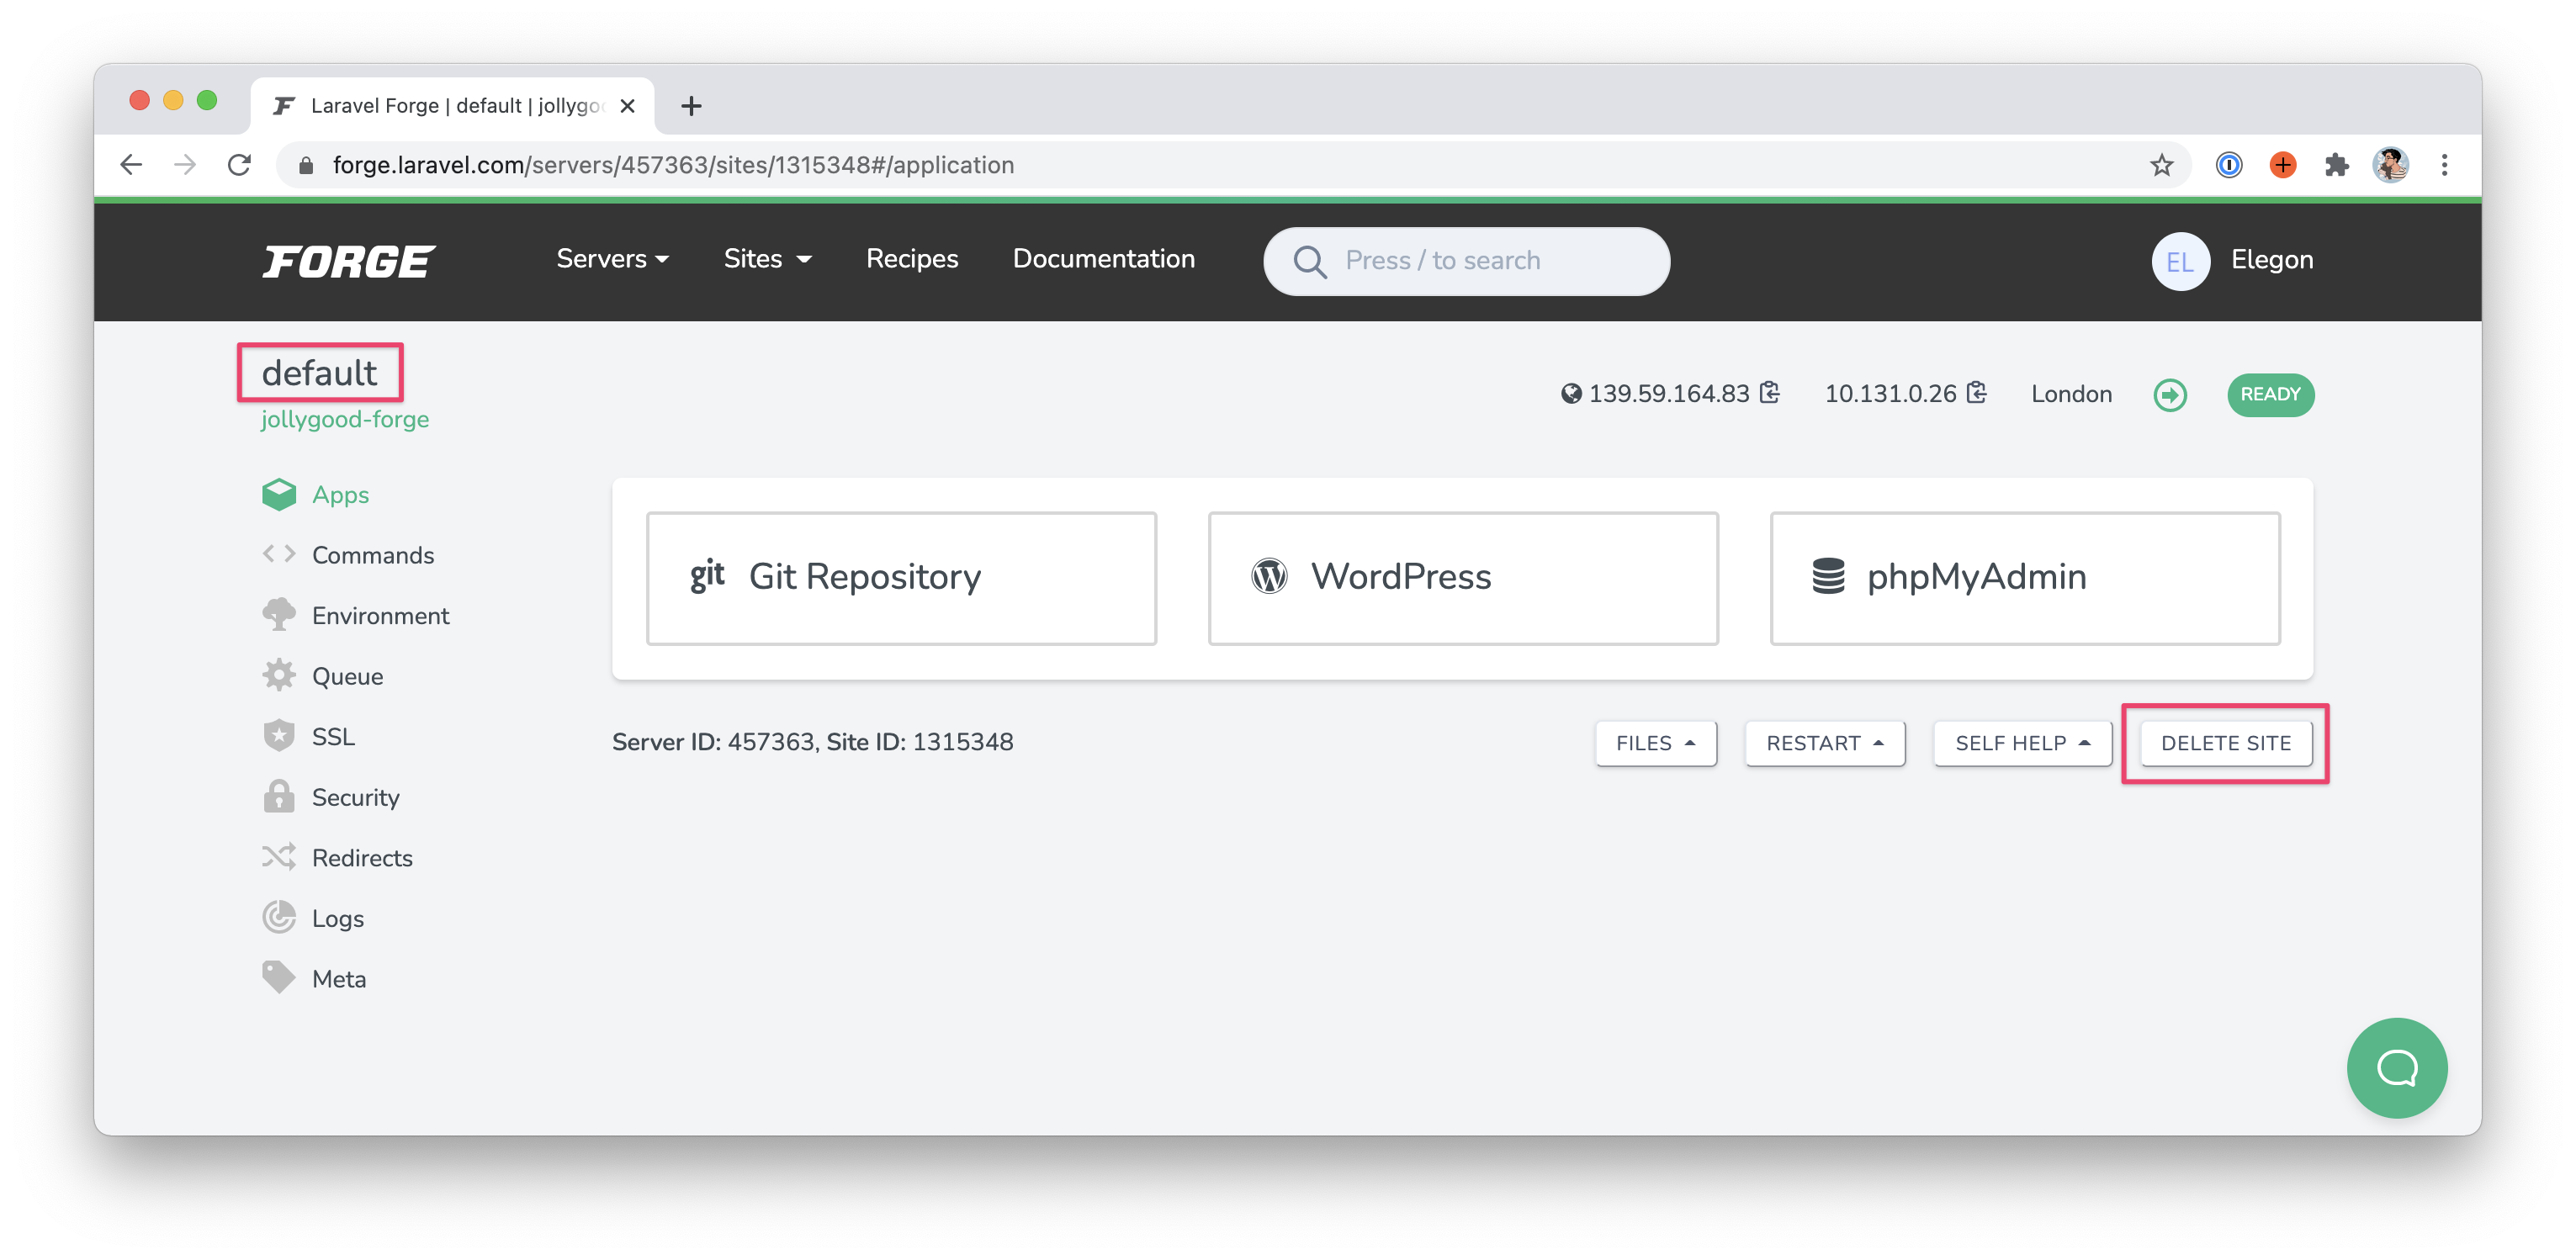The height and width of the screenshot is (1260, 2576).
Task: Install from Git Repository card
Action: [x=901, y=578]
